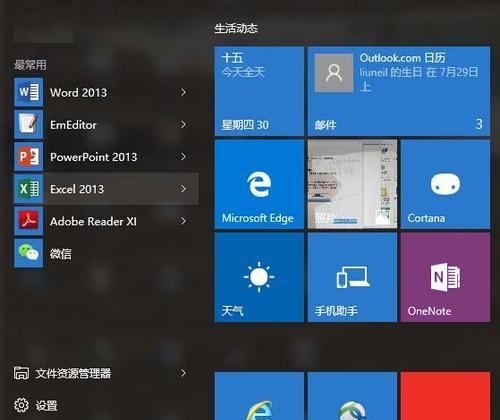The width and height of the screenshot is (500, 420).
Task: Expand the Excel 2013 jump list arrow
Action: point(183,189)
